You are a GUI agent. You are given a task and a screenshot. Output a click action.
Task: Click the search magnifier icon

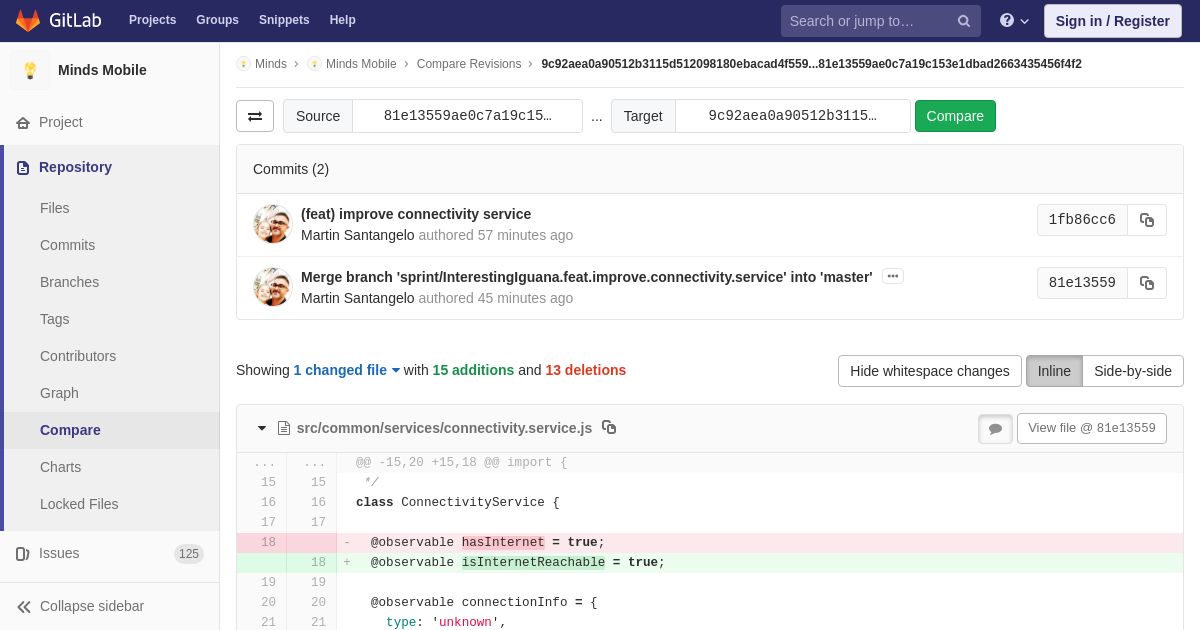tap(964, 21)
